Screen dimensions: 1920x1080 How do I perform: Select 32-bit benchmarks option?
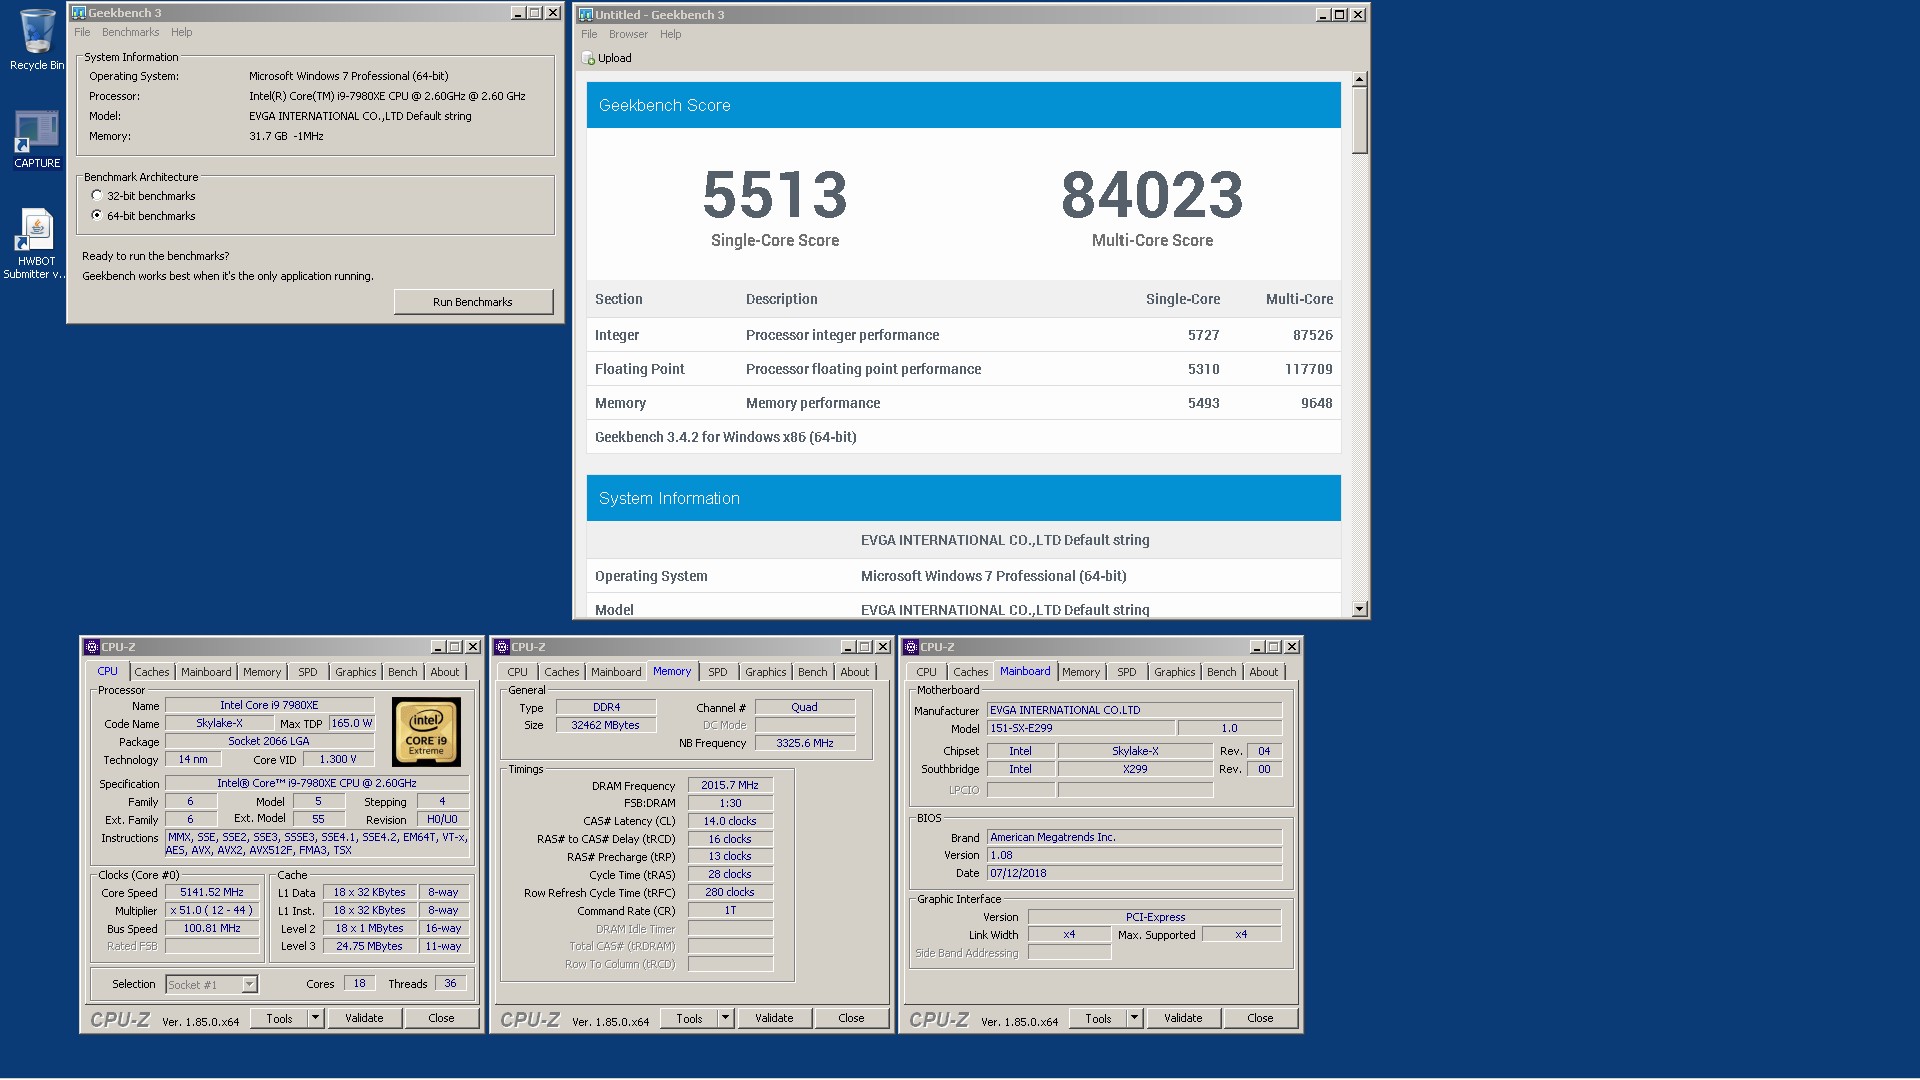click(x=97, y=196)
